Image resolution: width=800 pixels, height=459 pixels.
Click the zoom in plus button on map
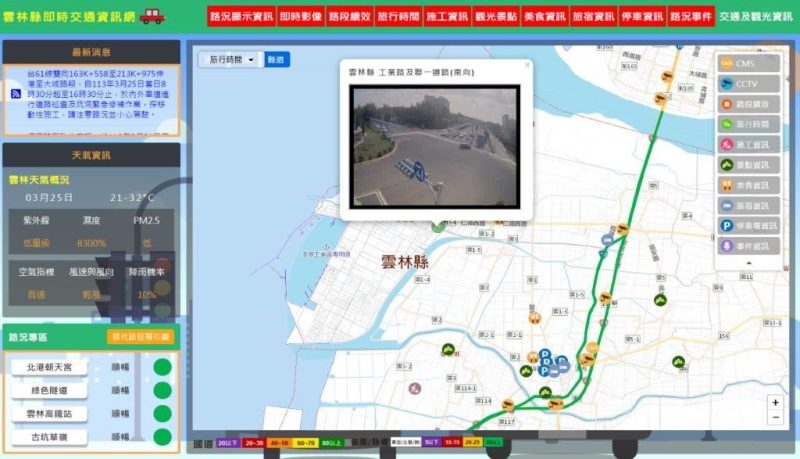point(775,402)
